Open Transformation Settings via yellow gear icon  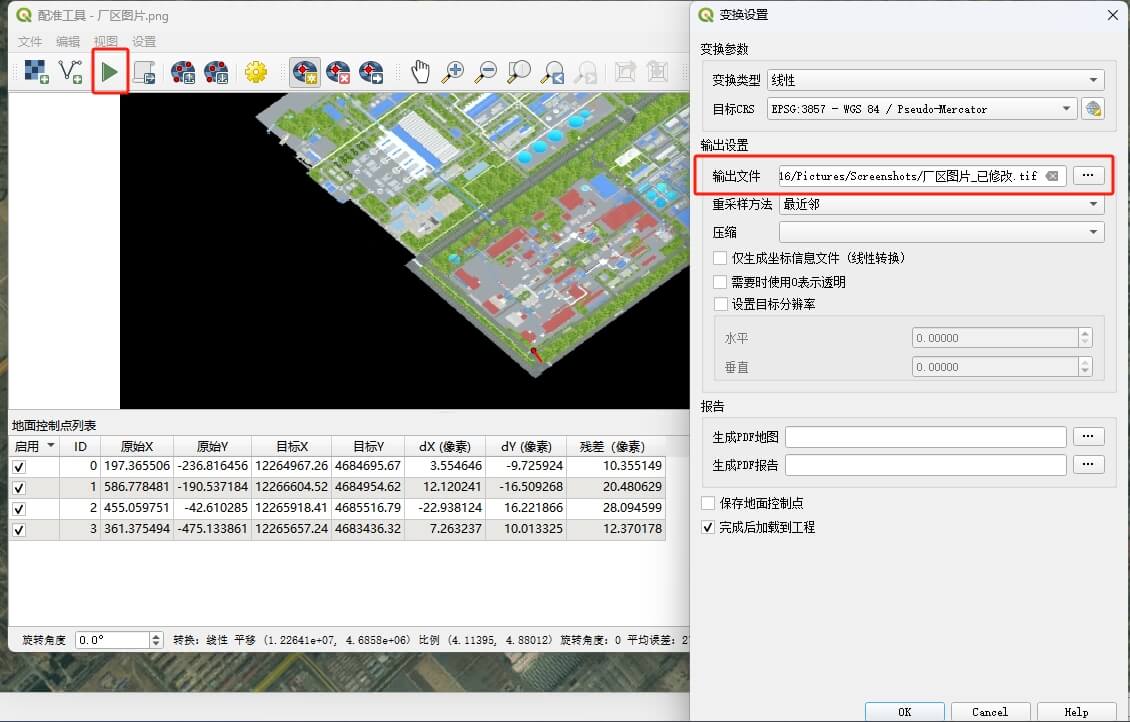coord(256,72)
